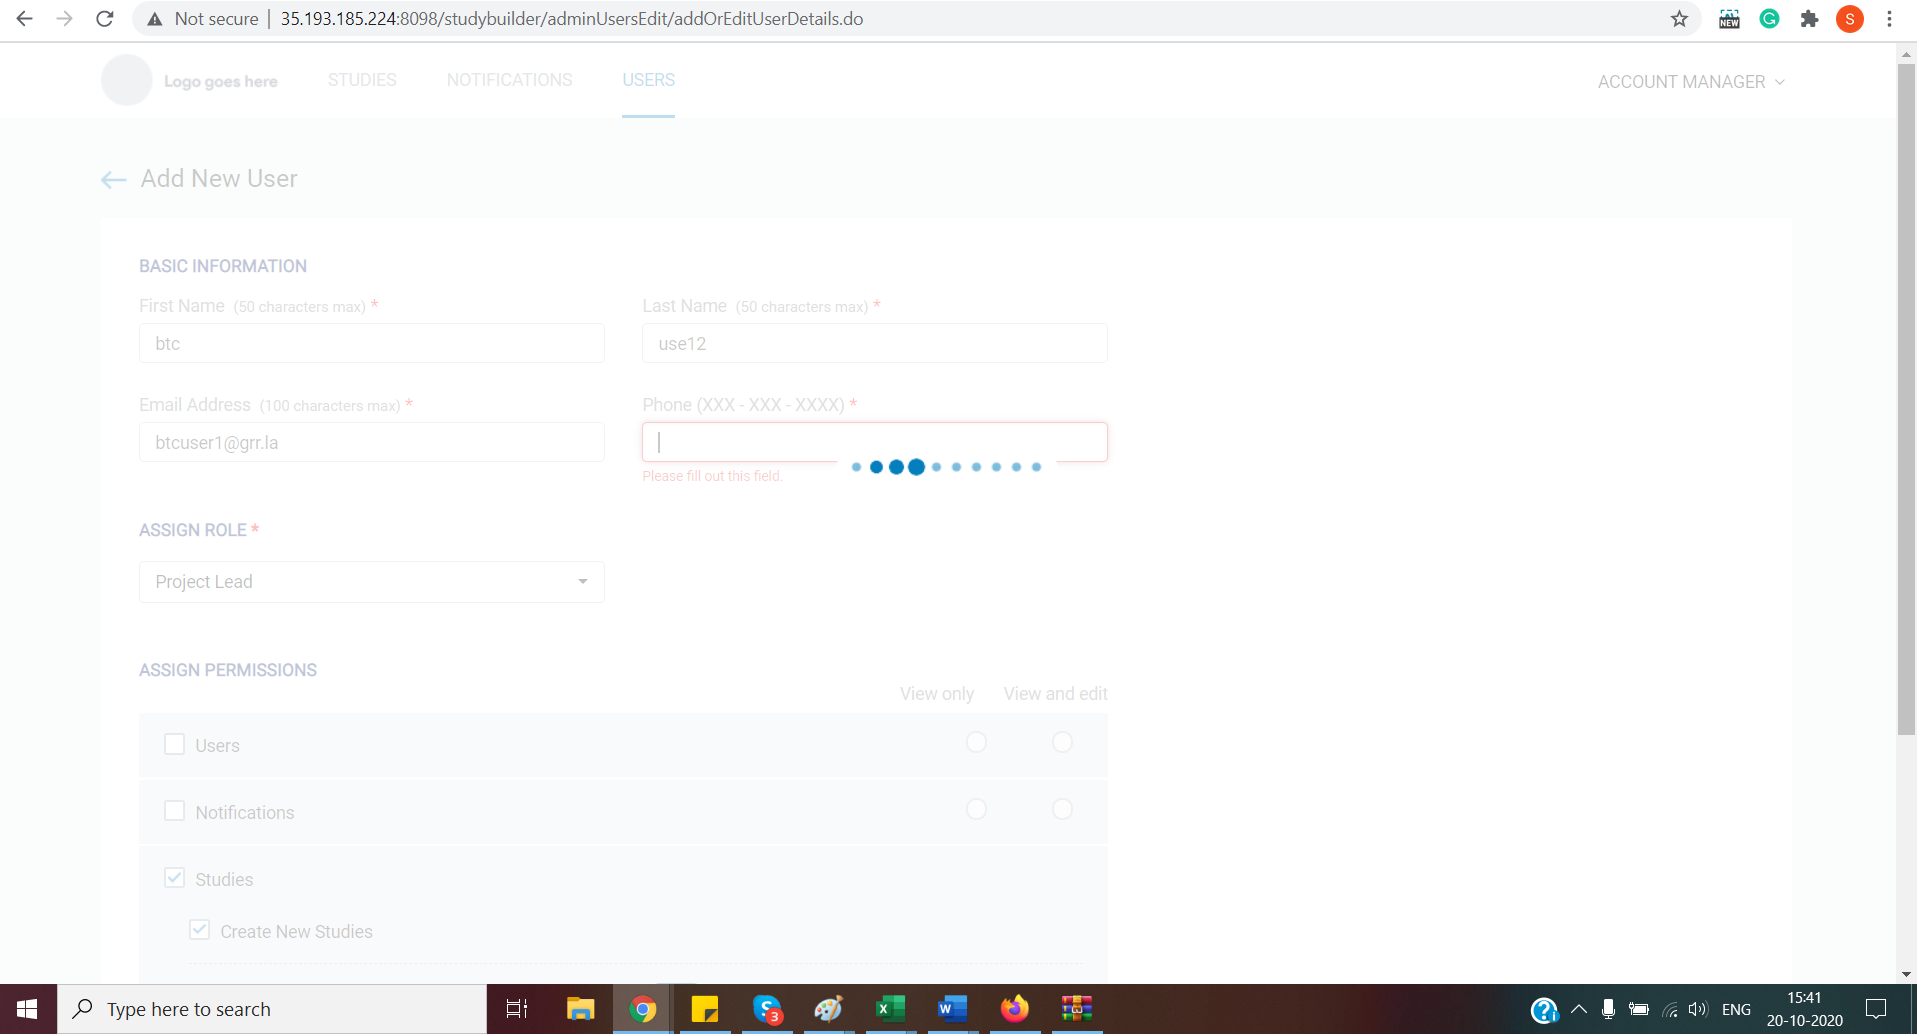Switch to the NOTIFICATIONS tab
1917x1034 pixels.
click(x=509, y=80)
